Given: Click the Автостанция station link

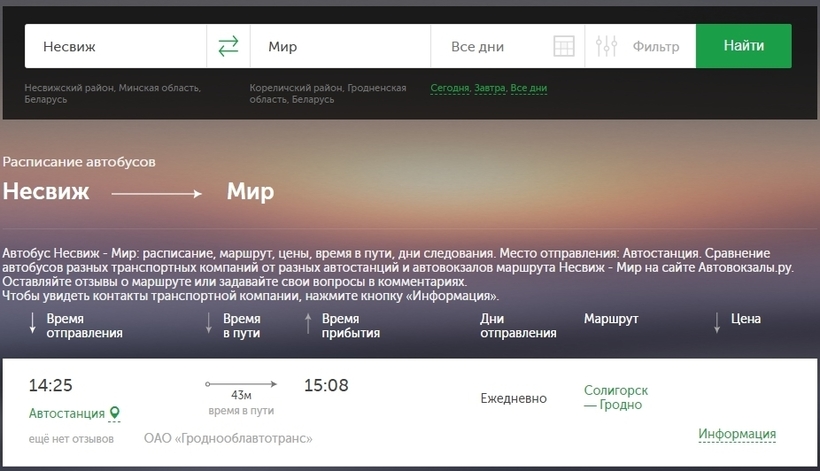Looking at the screenshot, I should [x=66, y=413].
